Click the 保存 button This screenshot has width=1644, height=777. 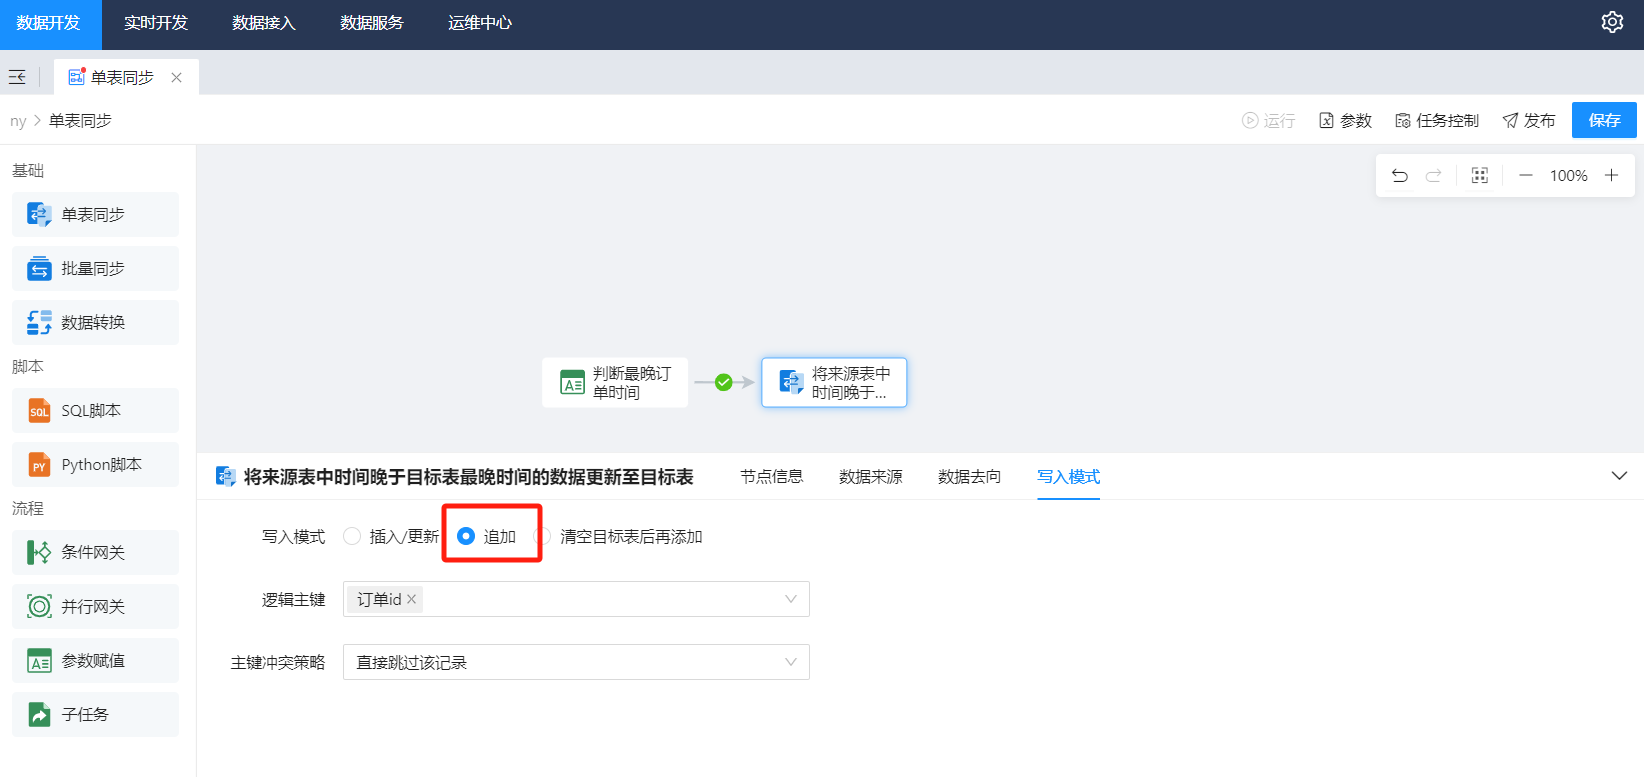click(x=1603, y=120)
